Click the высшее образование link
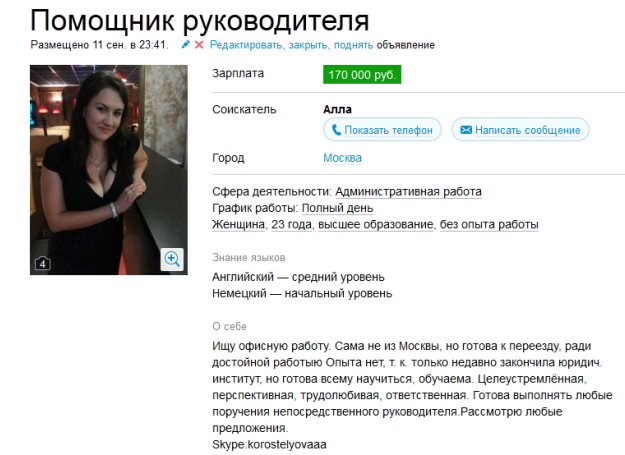The image size is (625, 455). point(375,224)
